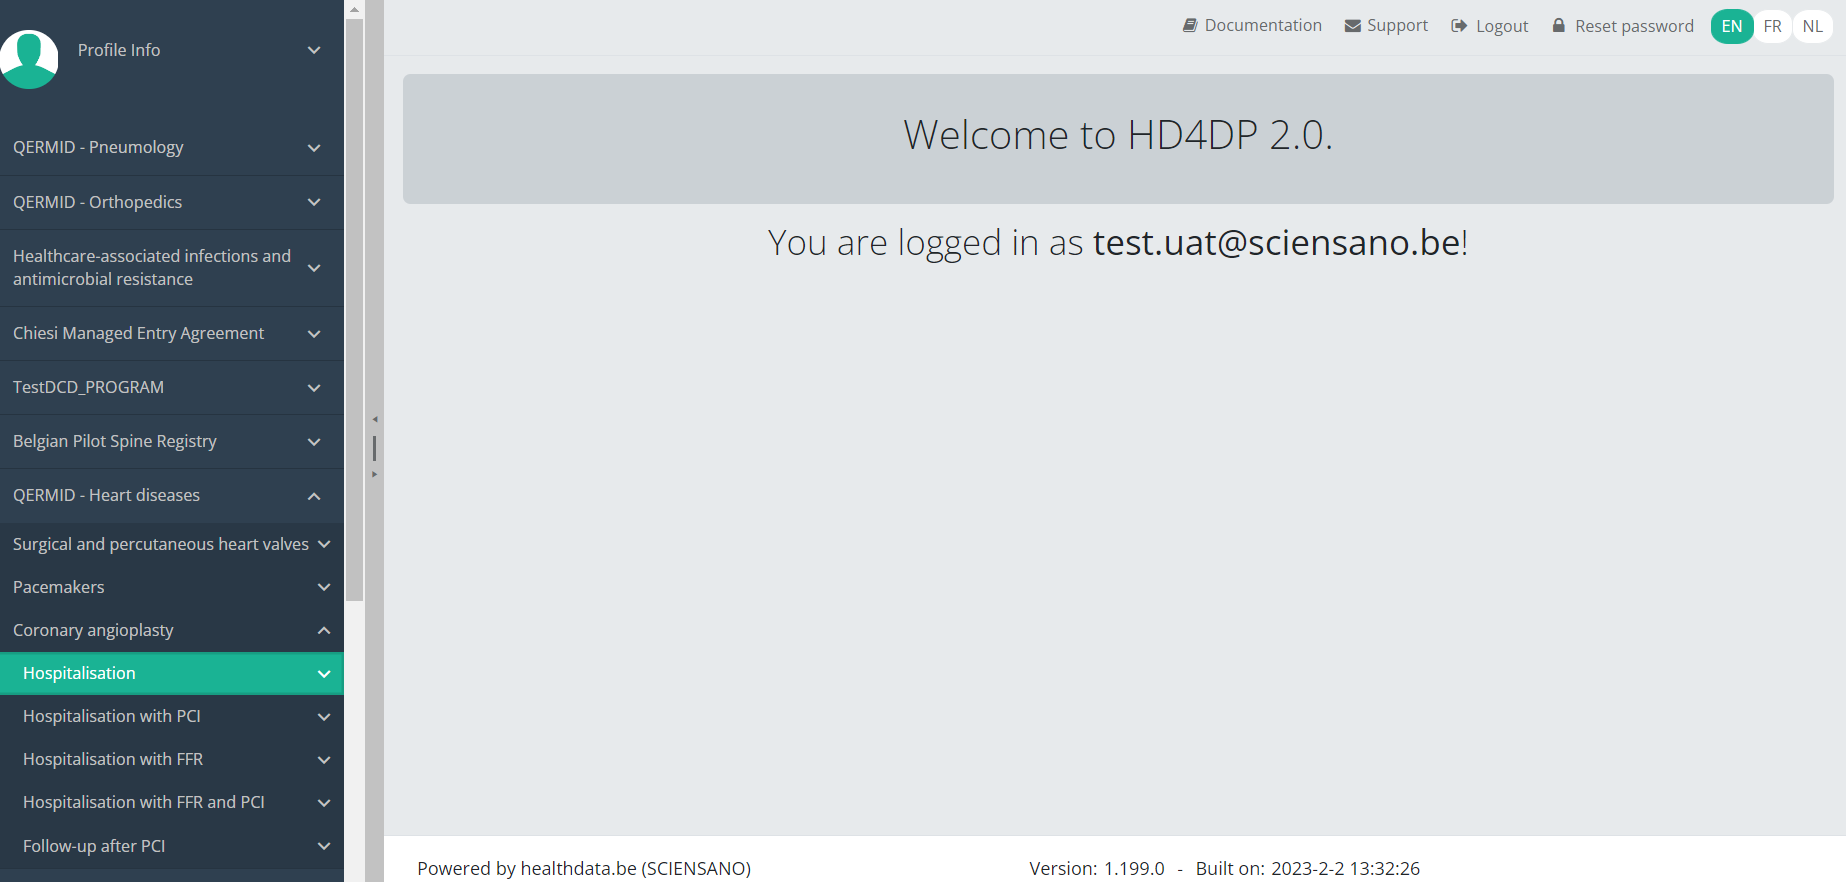Click the Documentation book icon

point(1190,25)
